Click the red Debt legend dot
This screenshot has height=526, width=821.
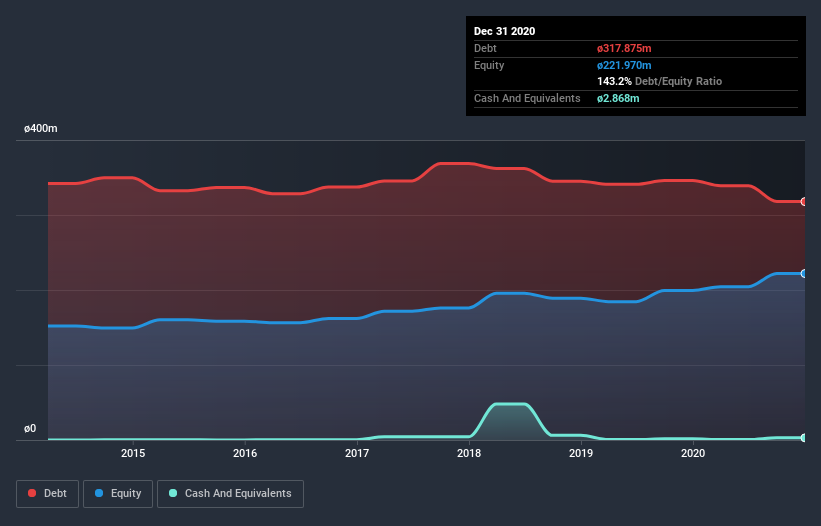coord(32,493)
